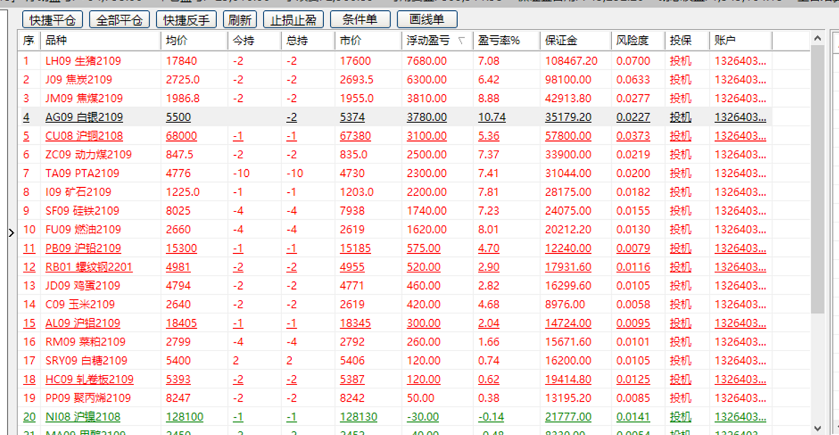Click the 账户 column header

[741, 41]
